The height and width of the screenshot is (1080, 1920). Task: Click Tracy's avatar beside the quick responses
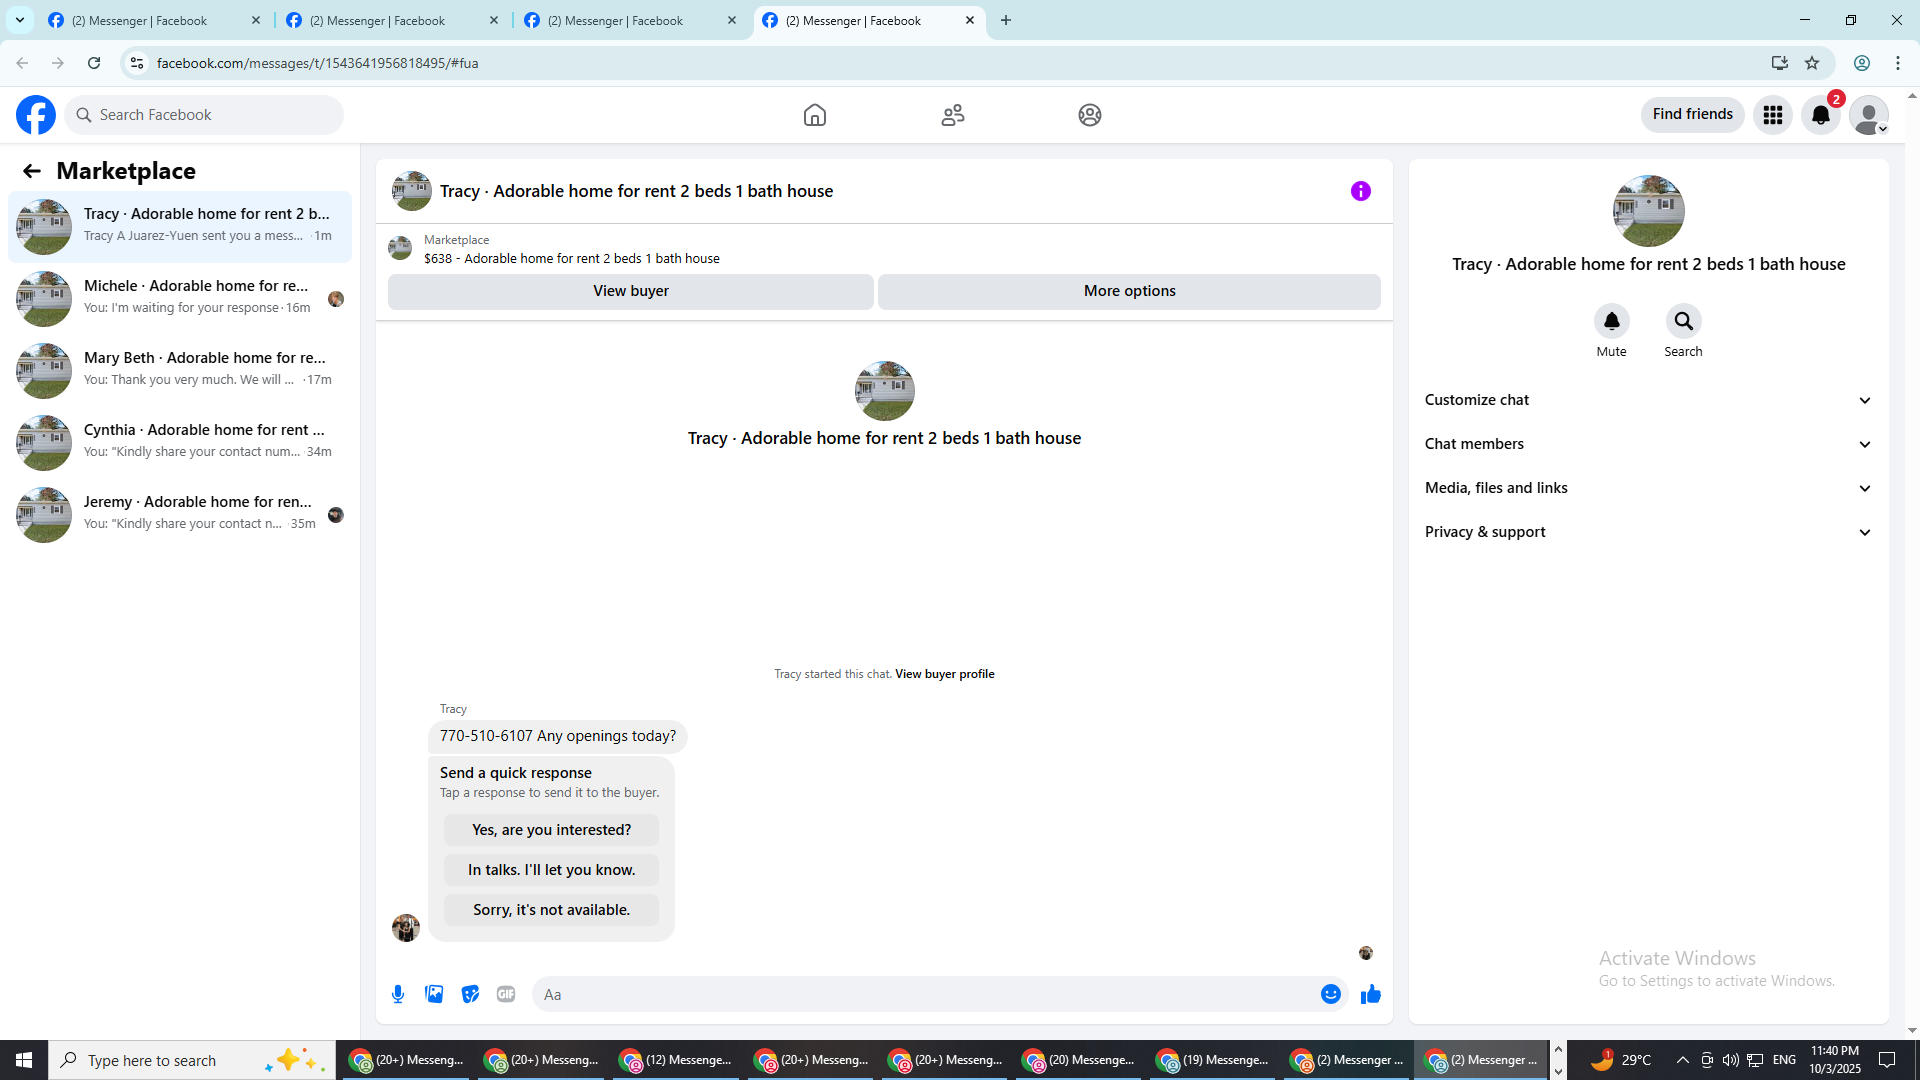point(406,928)
